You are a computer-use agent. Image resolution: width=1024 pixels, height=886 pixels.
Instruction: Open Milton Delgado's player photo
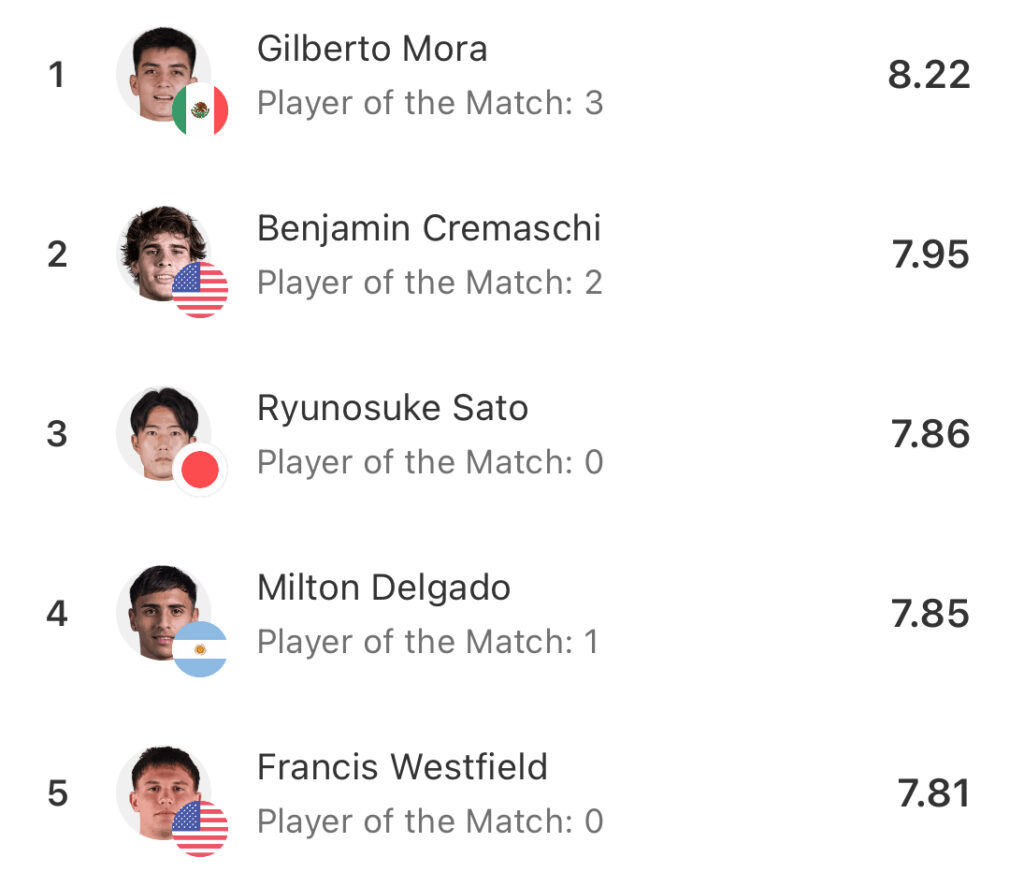[160, 610]
